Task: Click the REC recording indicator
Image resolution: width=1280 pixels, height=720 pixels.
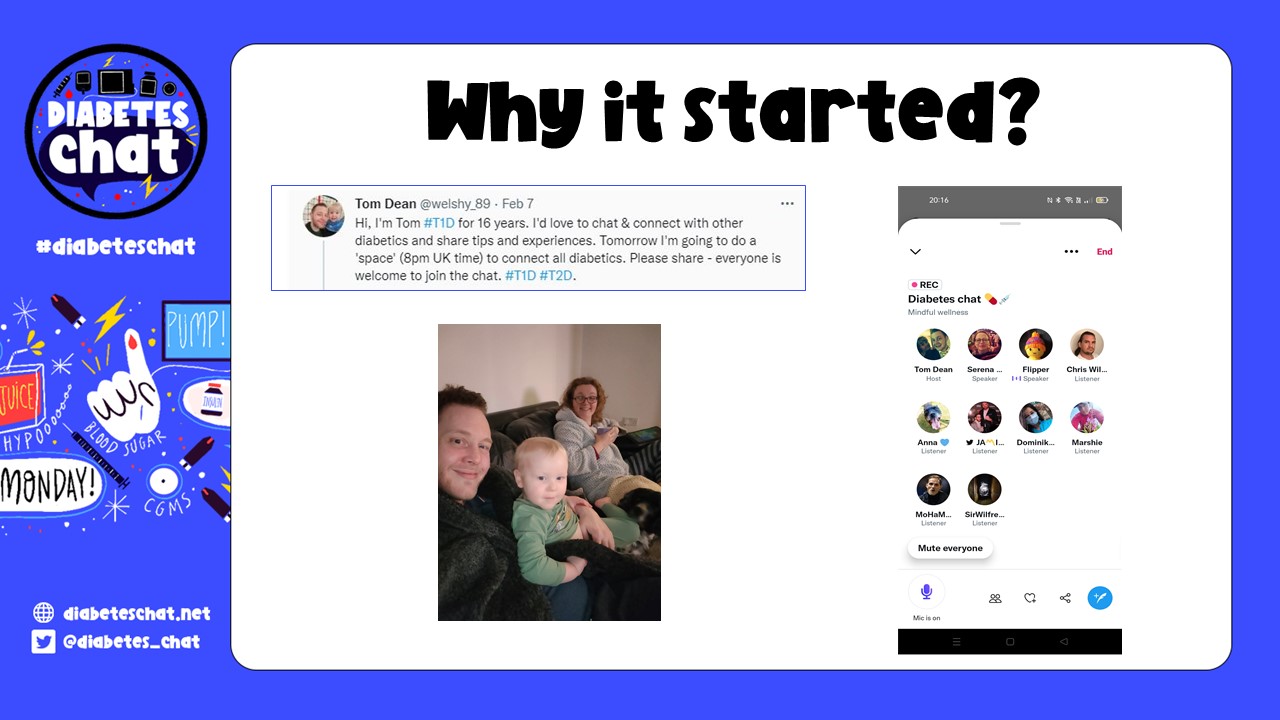Action: [x=925, y=285]
